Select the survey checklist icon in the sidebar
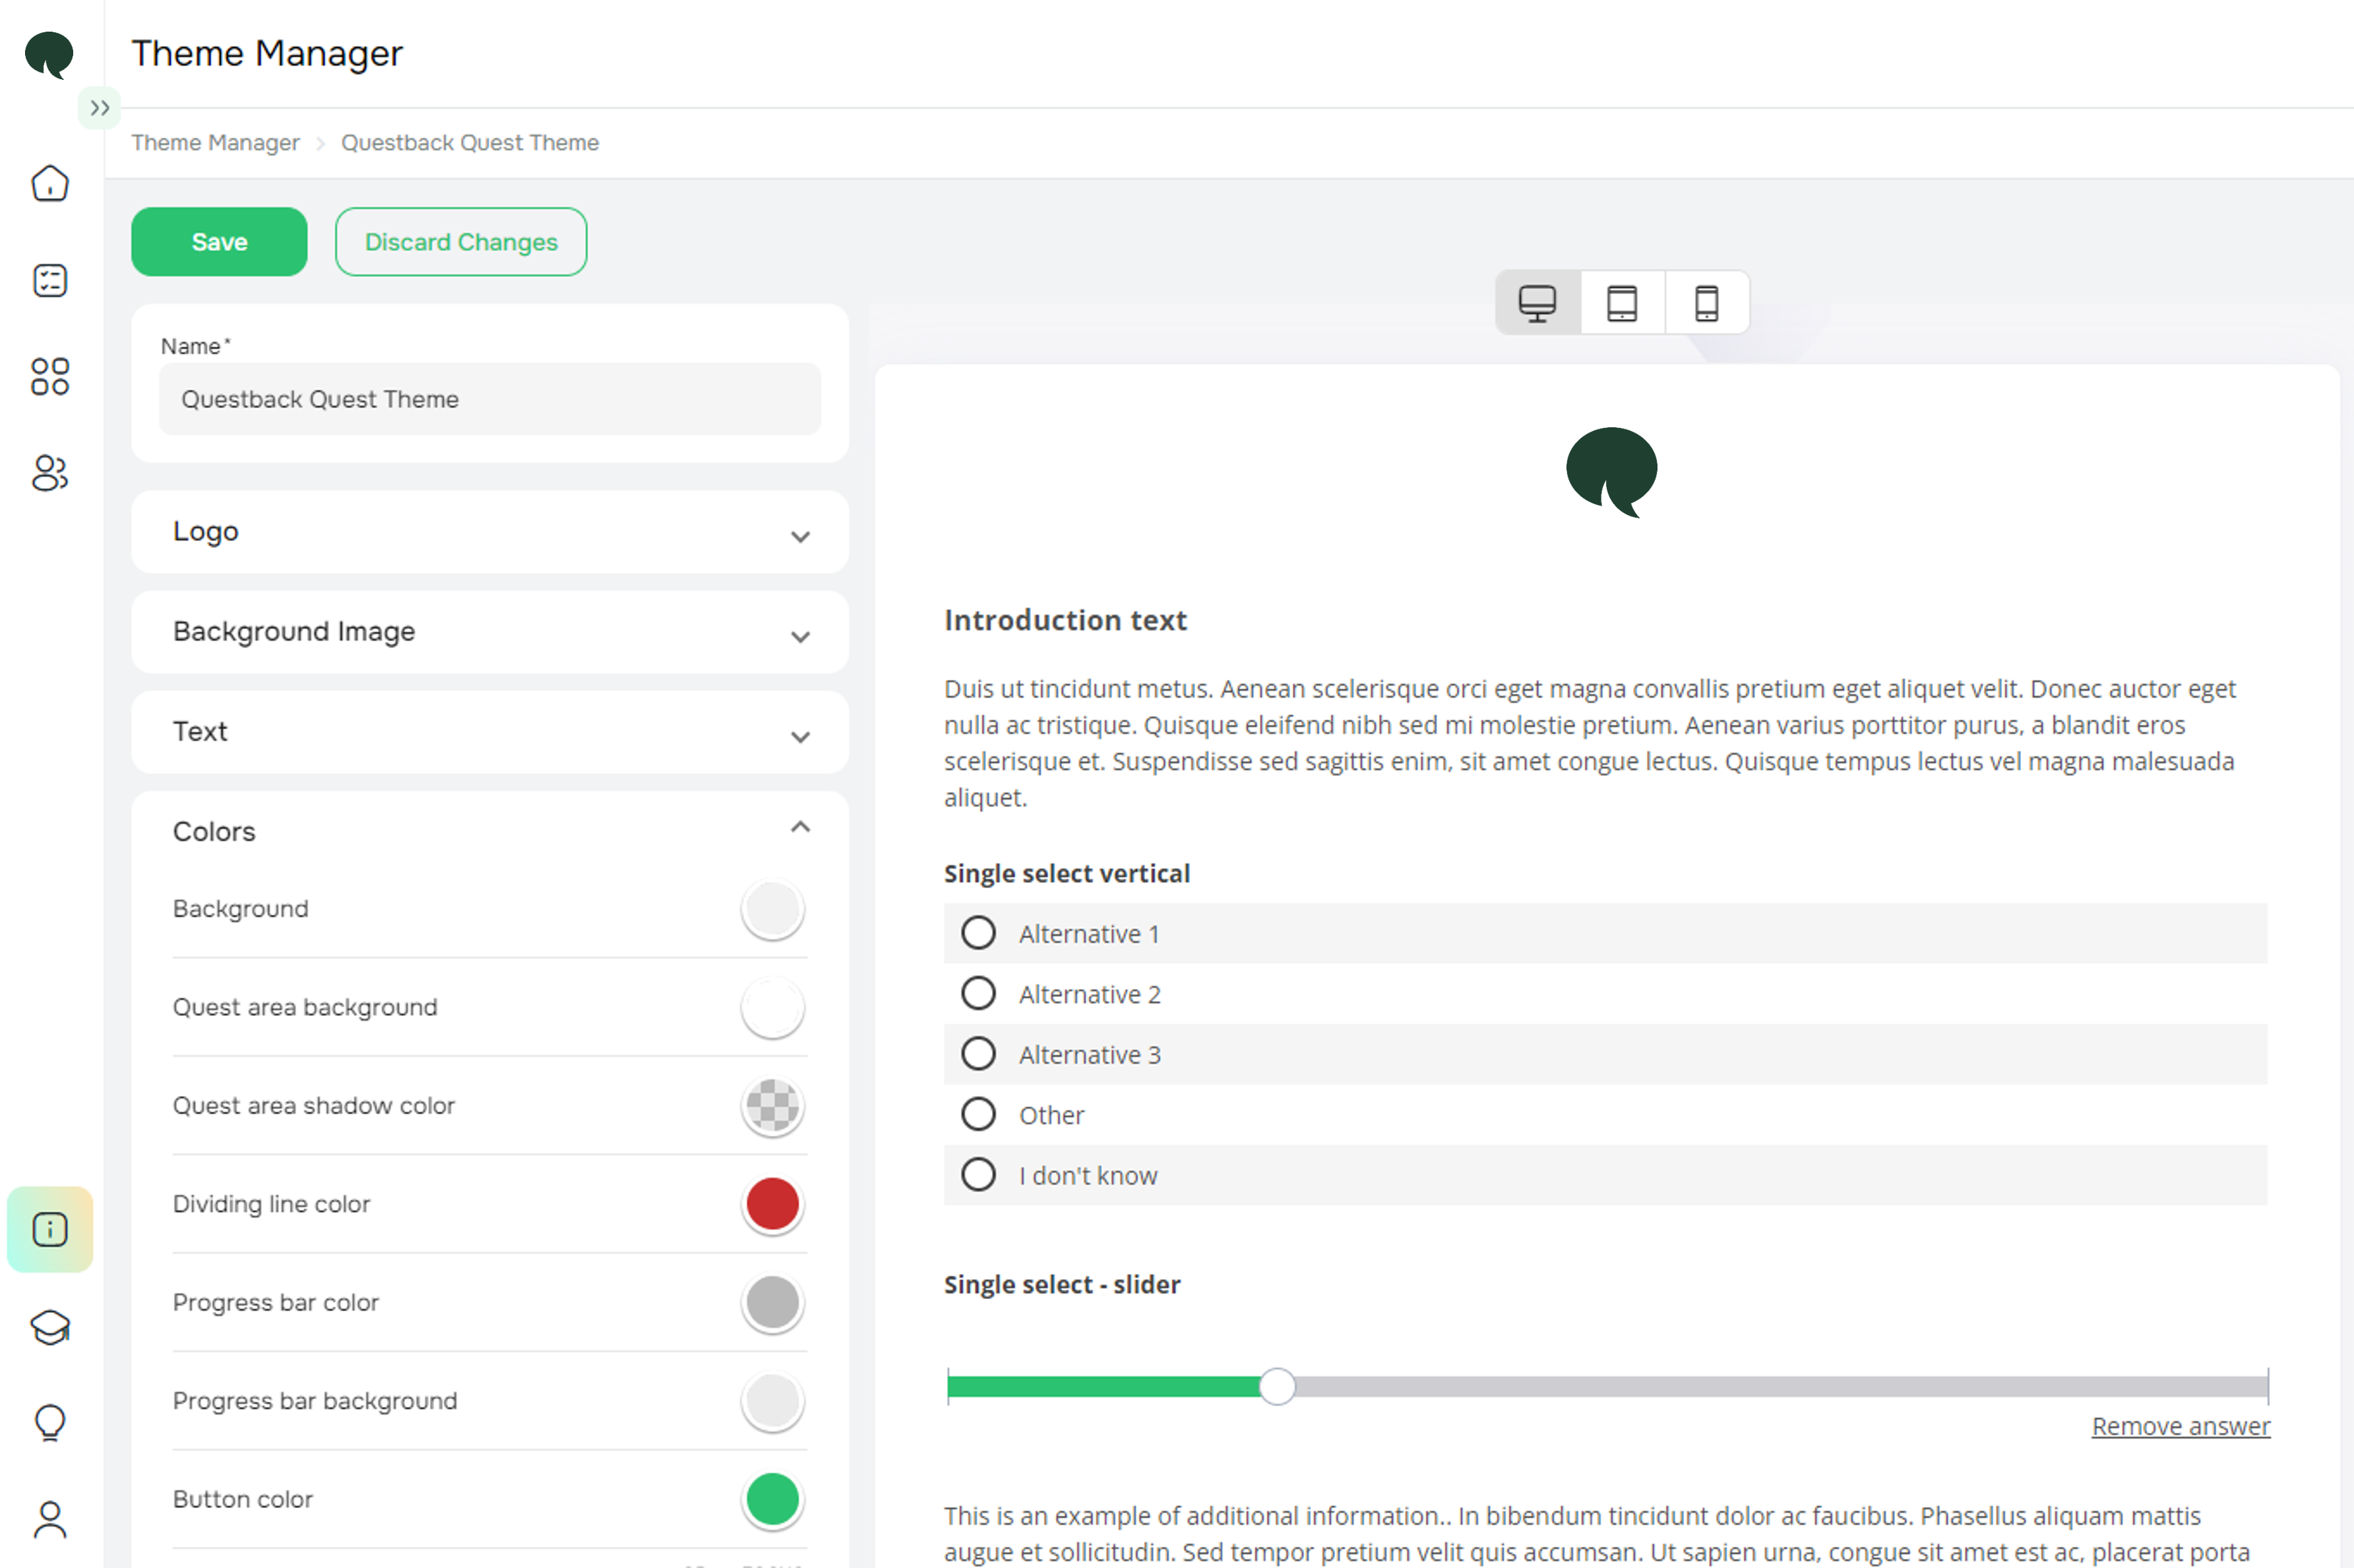 pos(49,280)
